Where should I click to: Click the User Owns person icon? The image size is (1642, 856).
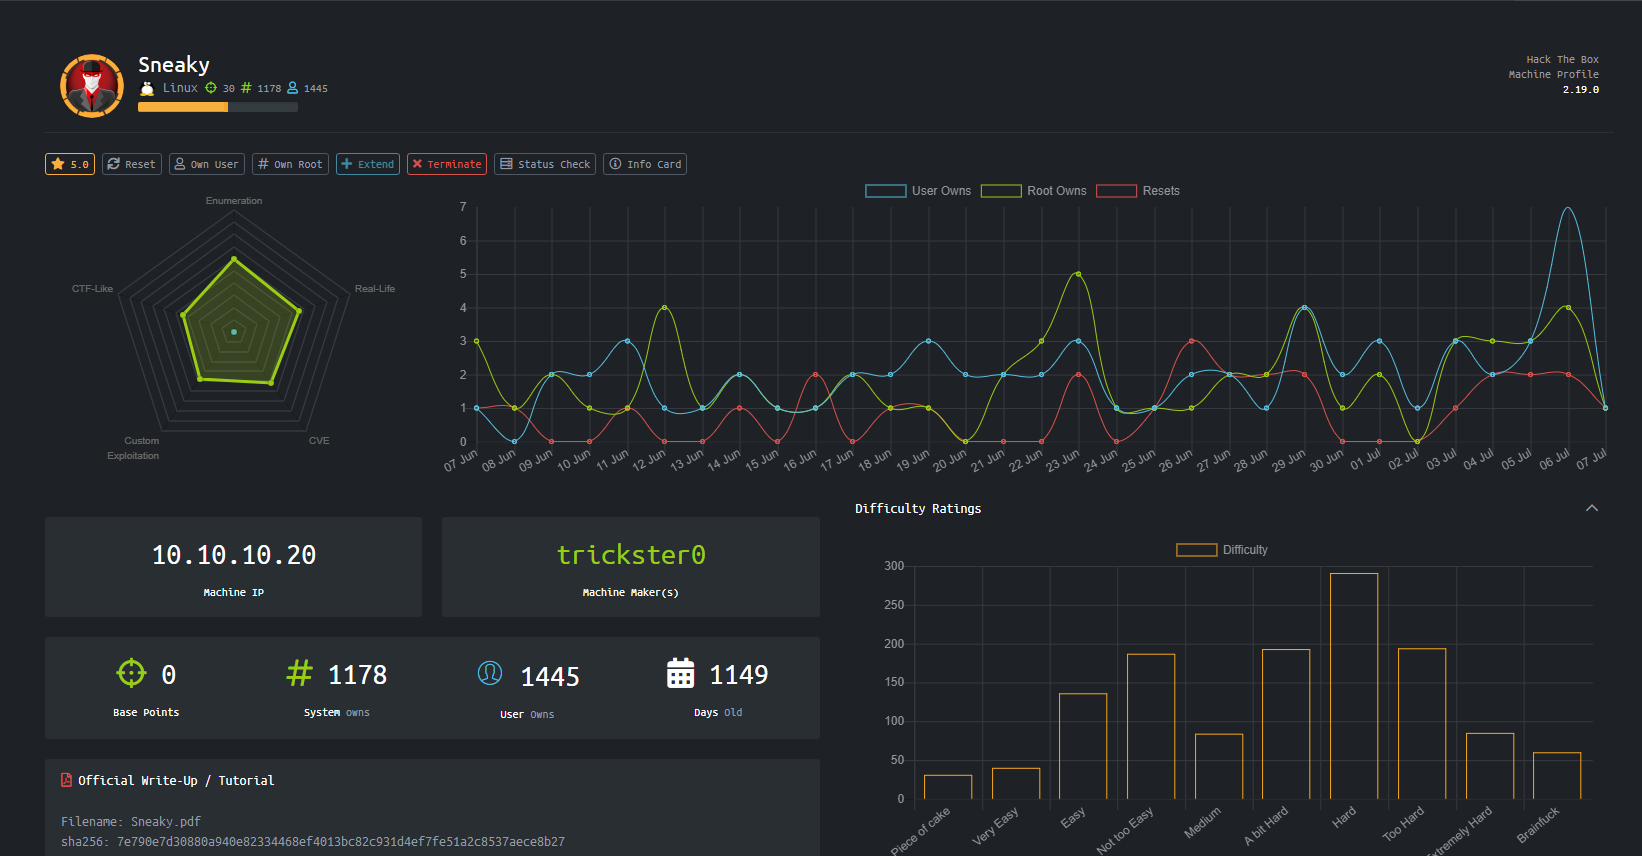[x=490, y=674]
